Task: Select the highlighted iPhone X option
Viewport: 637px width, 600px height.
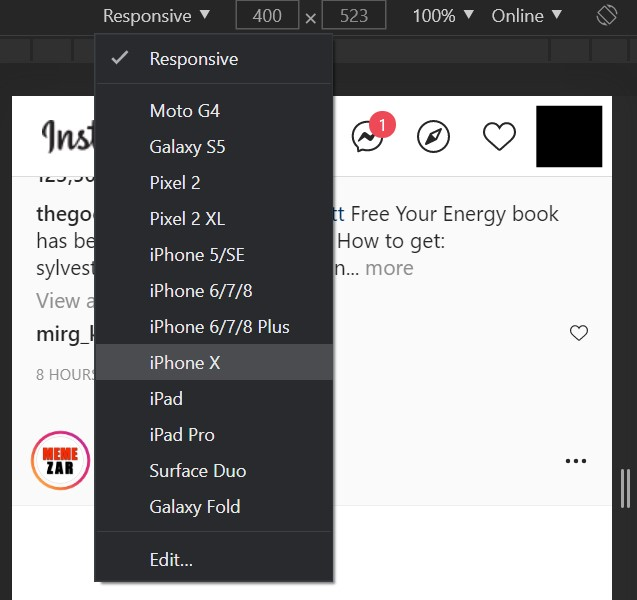Action: [x=214, y=362]
